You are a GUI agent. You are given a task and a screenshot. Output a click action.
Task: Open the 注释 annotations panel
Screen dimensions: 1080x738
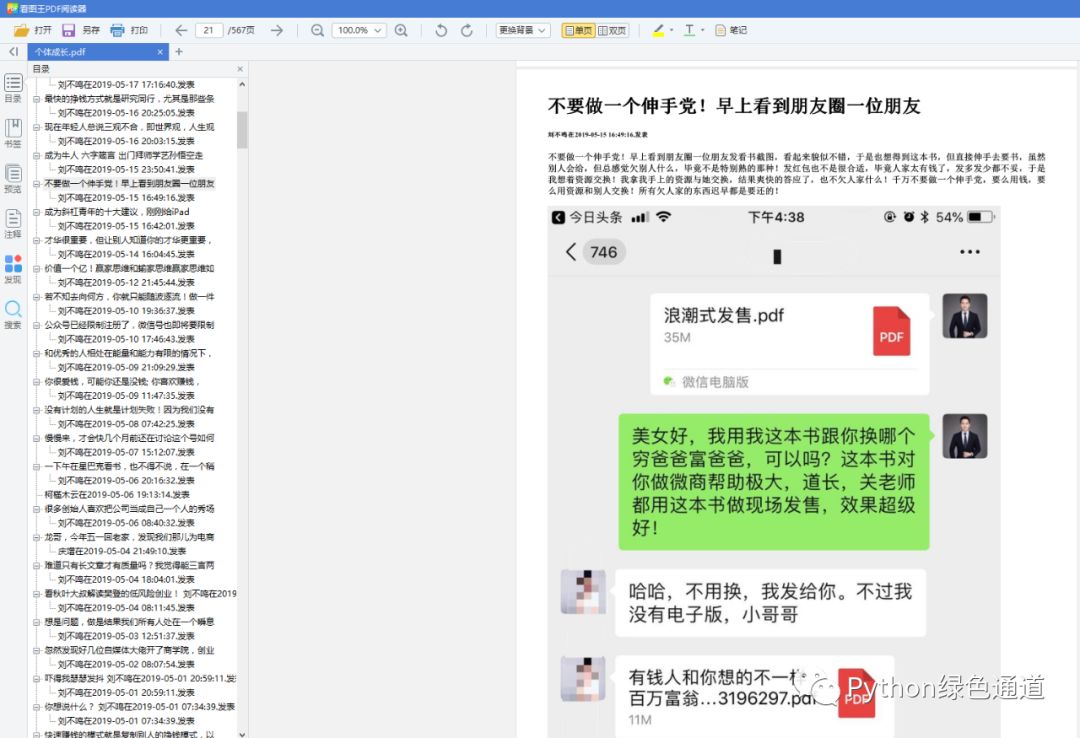tap(13, 224)
